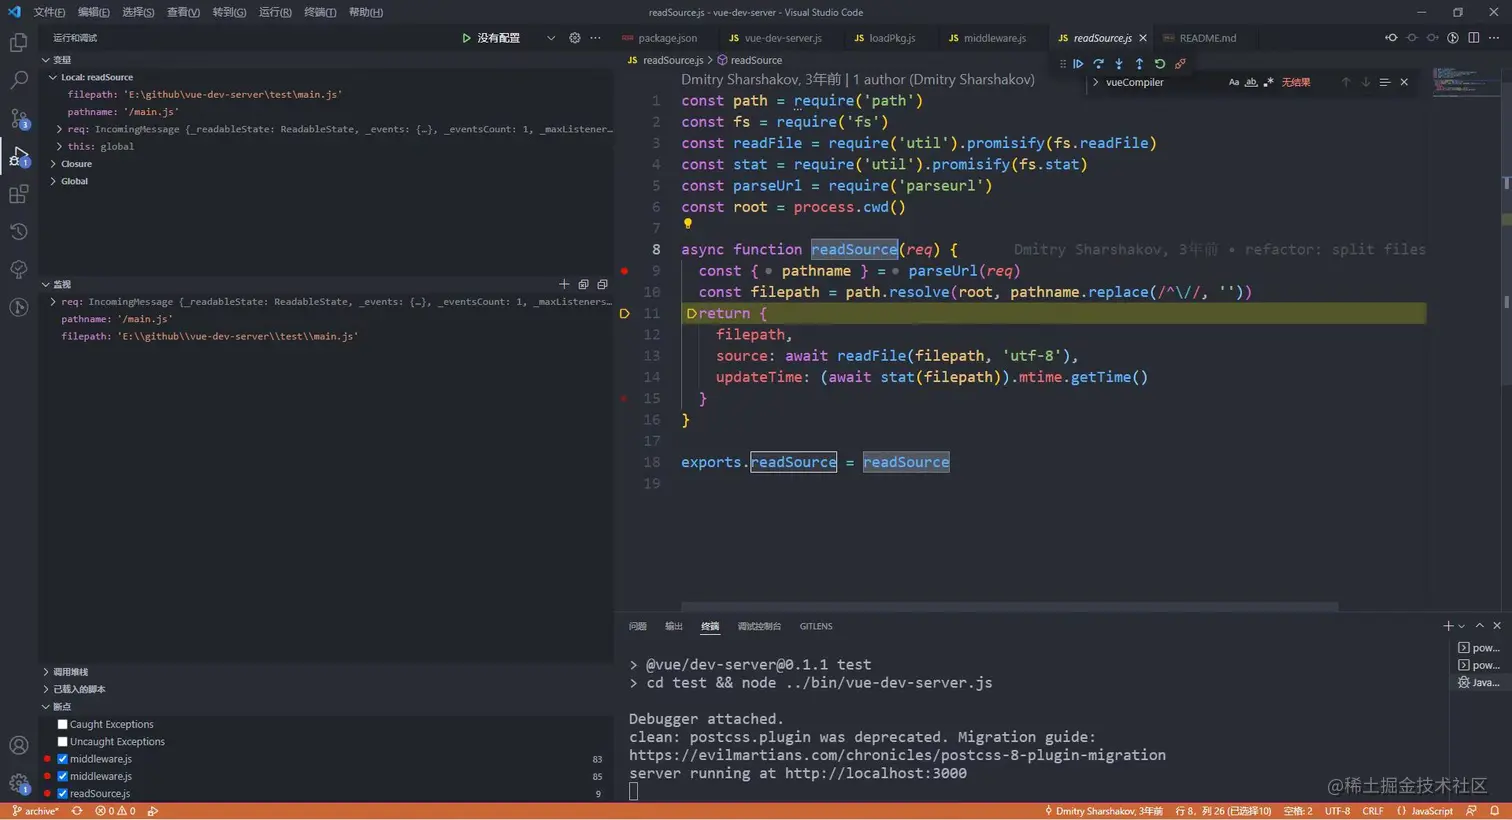This screenshot has width=1512, height=820.
Task: Open the debug configuration dropdown
Action: click(x=550, y=38)
